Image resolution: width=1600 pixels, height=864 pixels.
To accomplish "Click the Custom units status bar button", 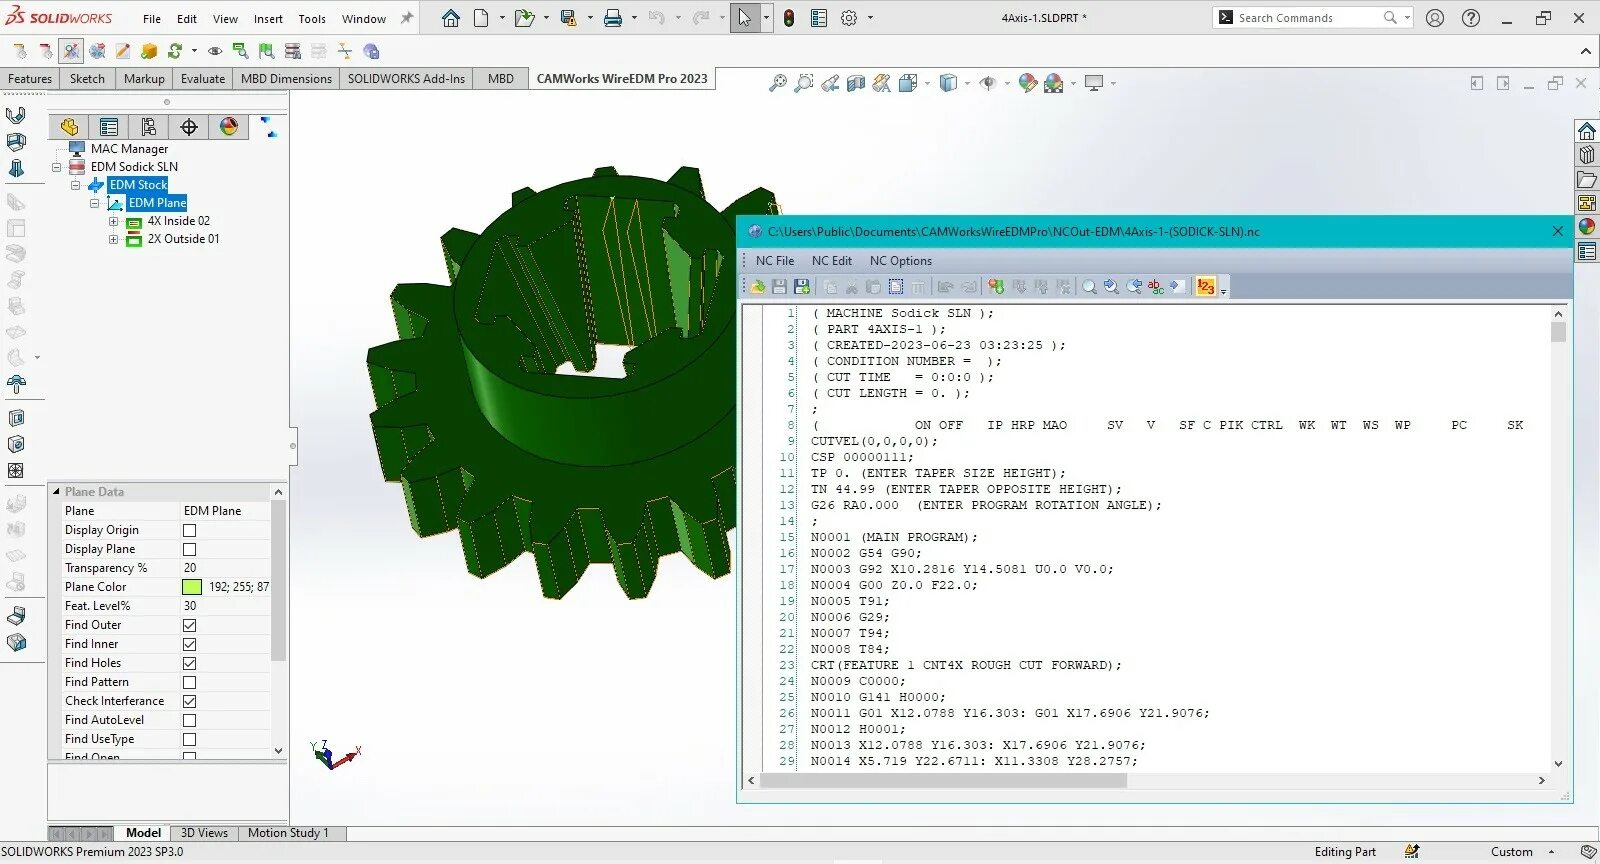I will pyautogui.click(x=1511, y=852).
